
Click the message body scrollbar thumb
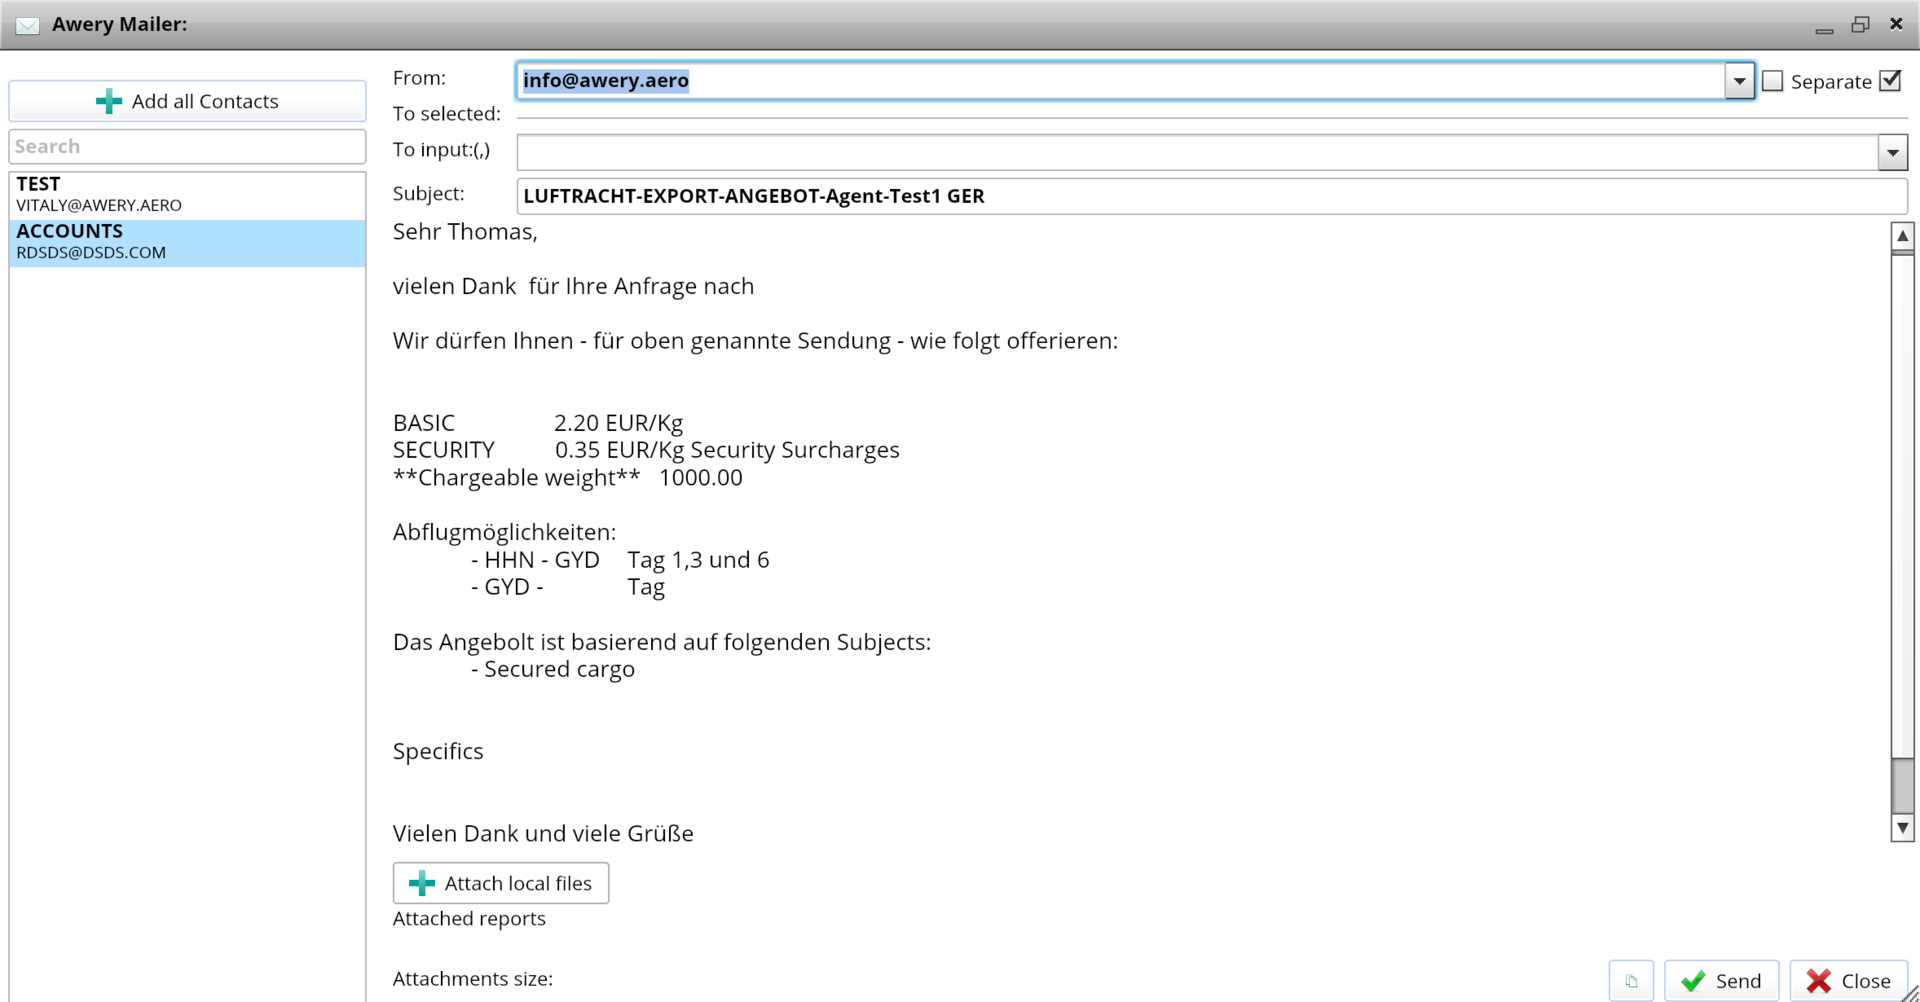click(x=1902, y=785)
